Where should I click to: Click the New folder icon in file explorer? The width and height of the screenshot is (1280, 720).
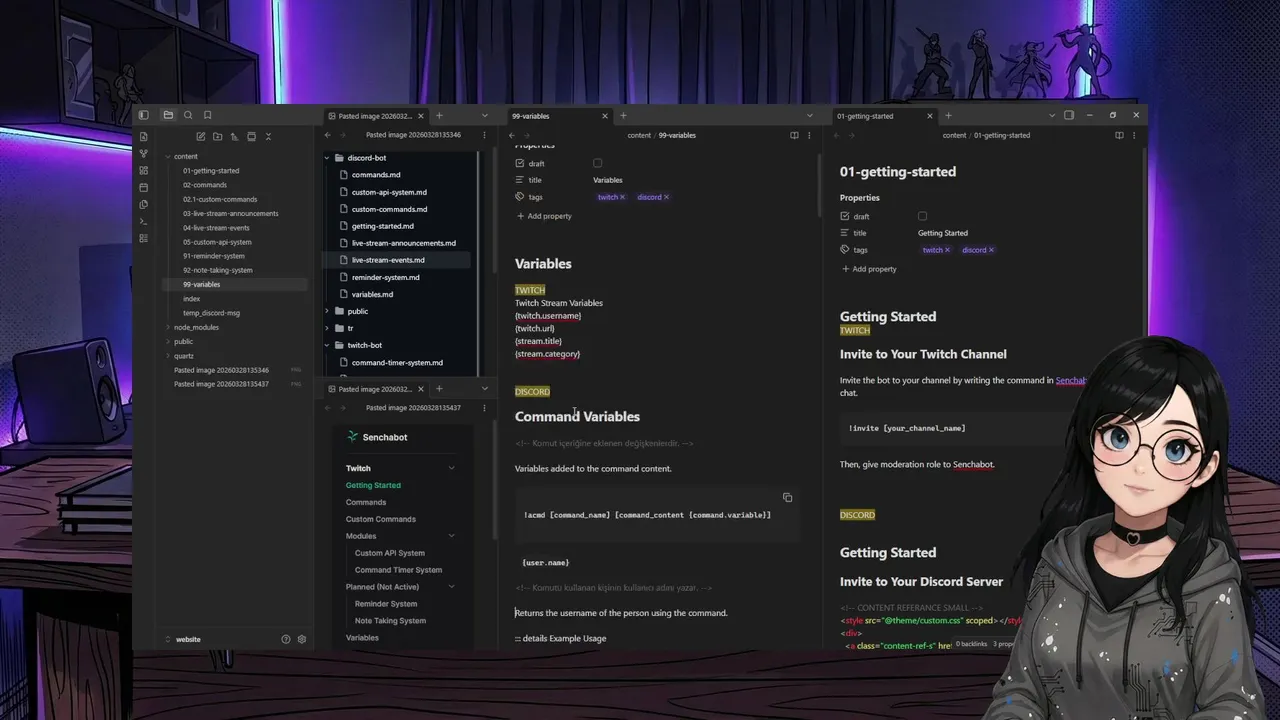pos(217,136)
